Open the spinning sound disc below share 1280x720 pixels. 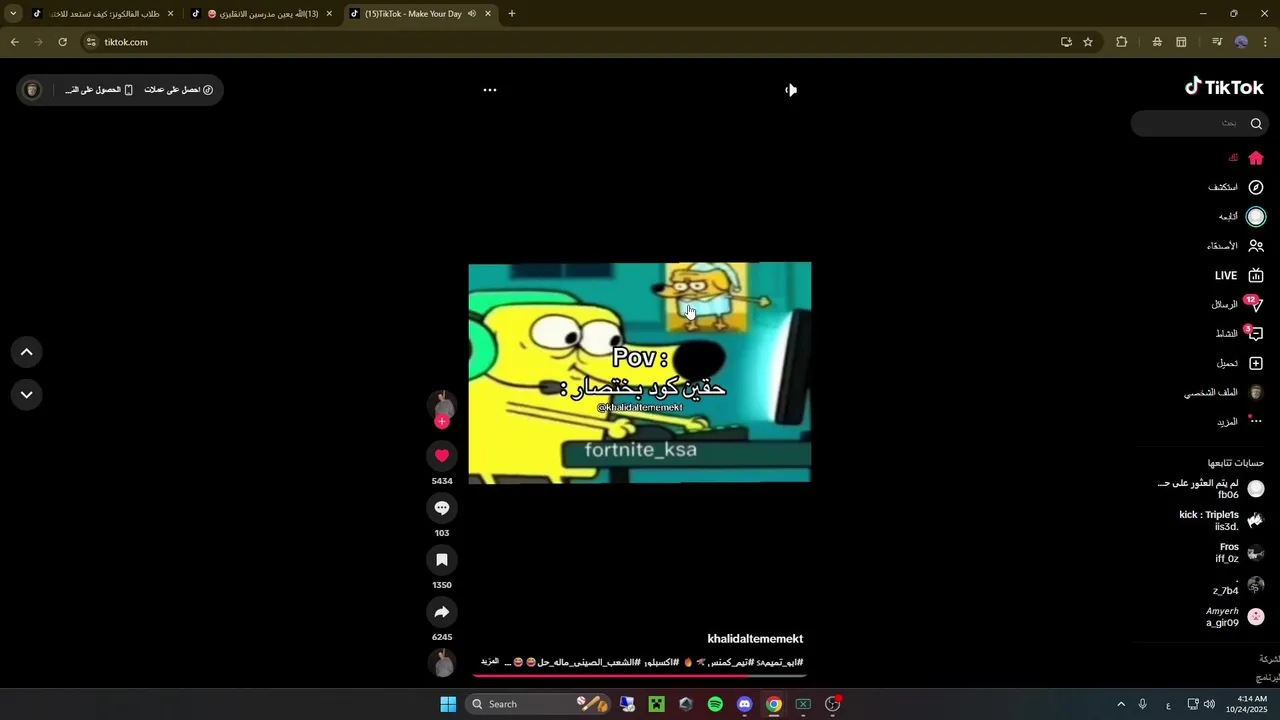coord(442,662)
